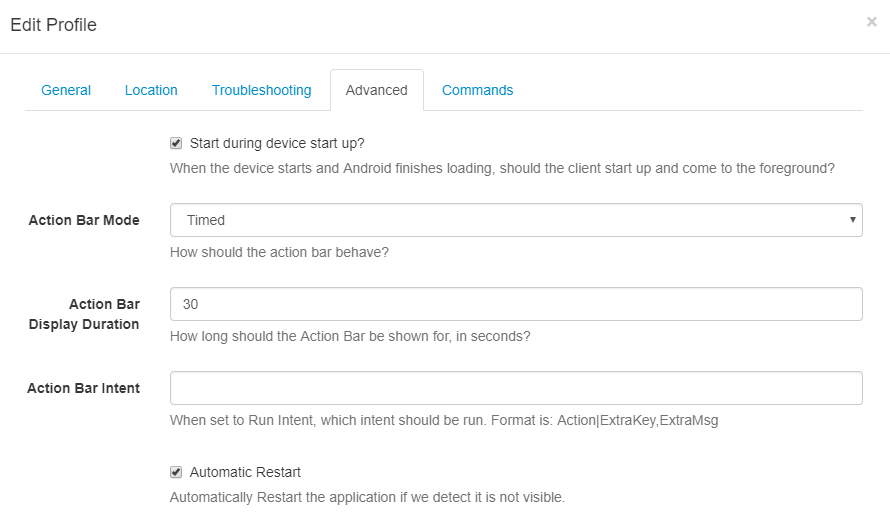Open the Action Bar Mode dropdown showing Timed
890x515 pixels.
click(515, 220)
